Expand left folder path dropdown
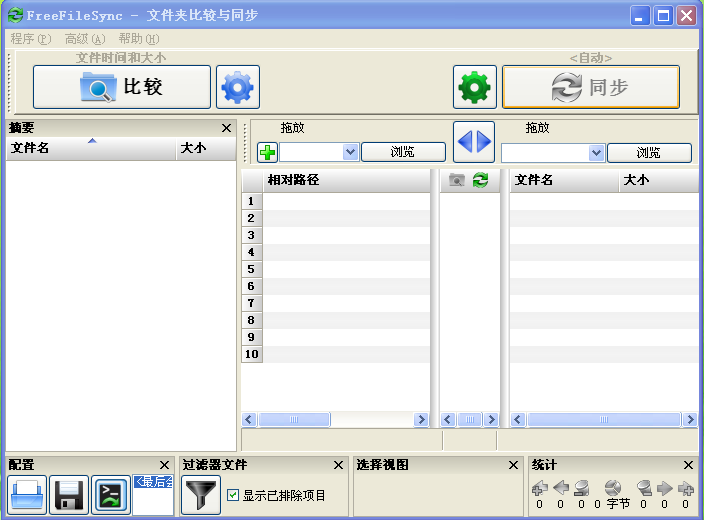The width and height of the screenshot is (704, 520). pos(350,152)
